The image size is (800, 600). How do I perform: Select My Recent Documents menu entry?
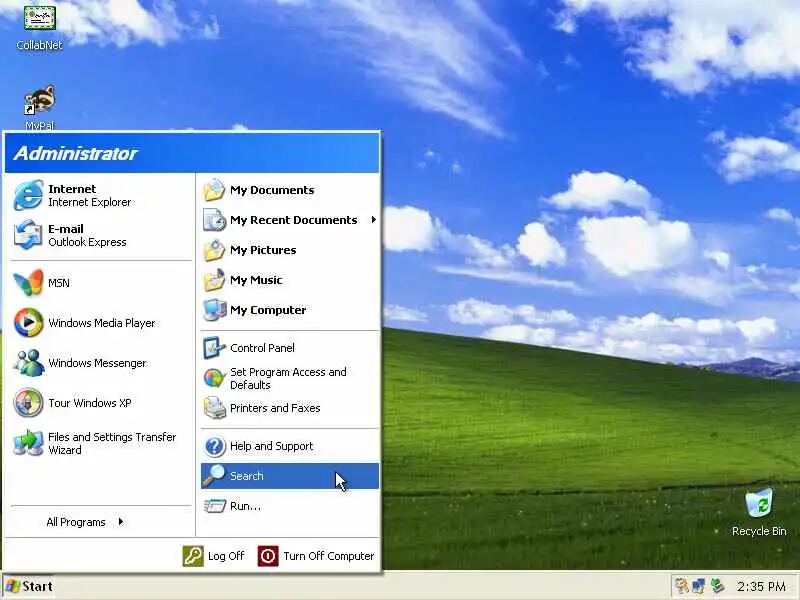pos(290,220)
